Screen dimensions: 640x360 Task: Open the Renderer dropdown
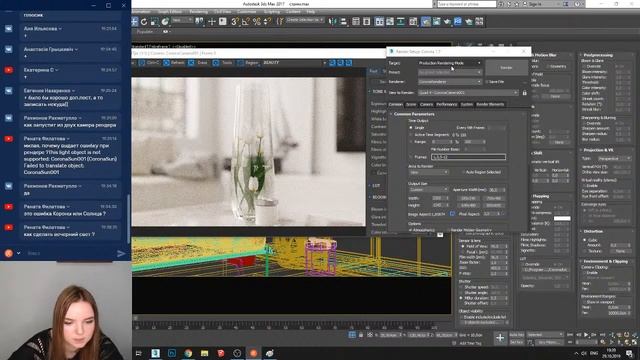(449, 82)
